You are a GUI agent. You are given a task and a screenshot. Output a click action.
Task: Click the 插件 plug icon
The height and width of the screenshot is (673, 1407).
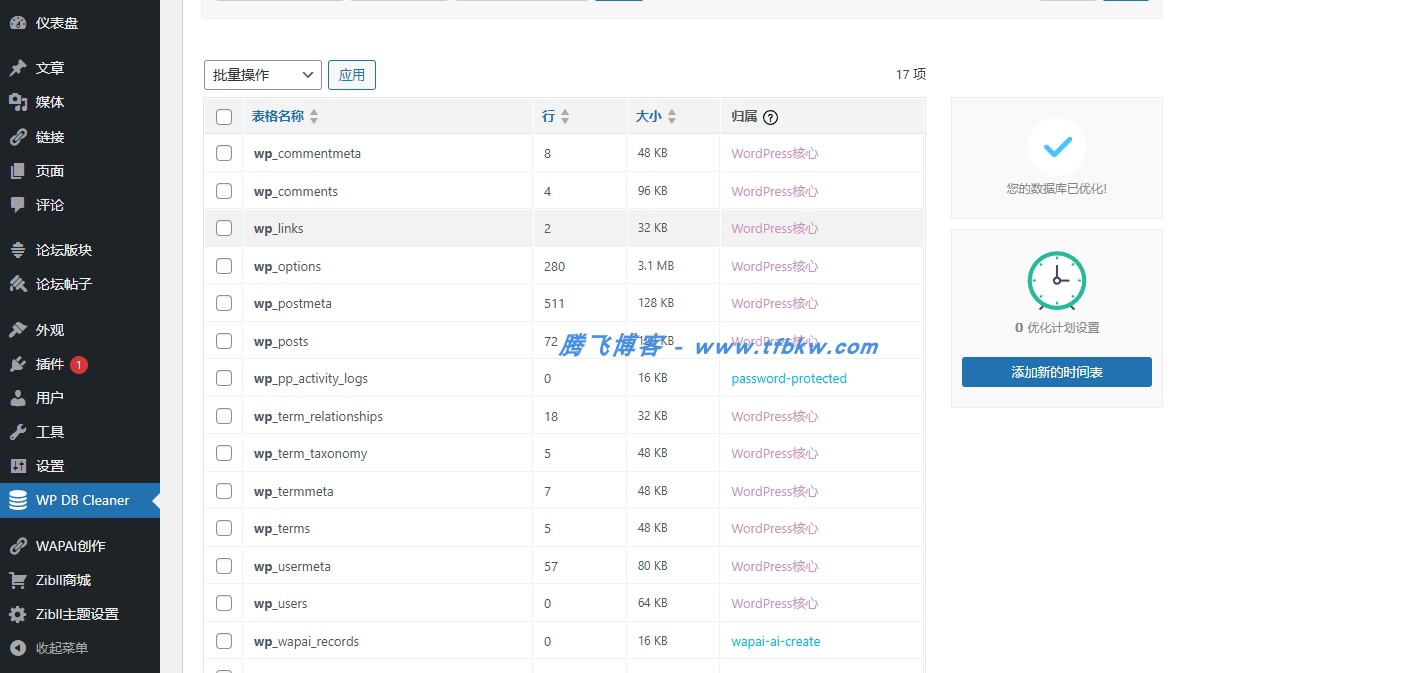18,364
